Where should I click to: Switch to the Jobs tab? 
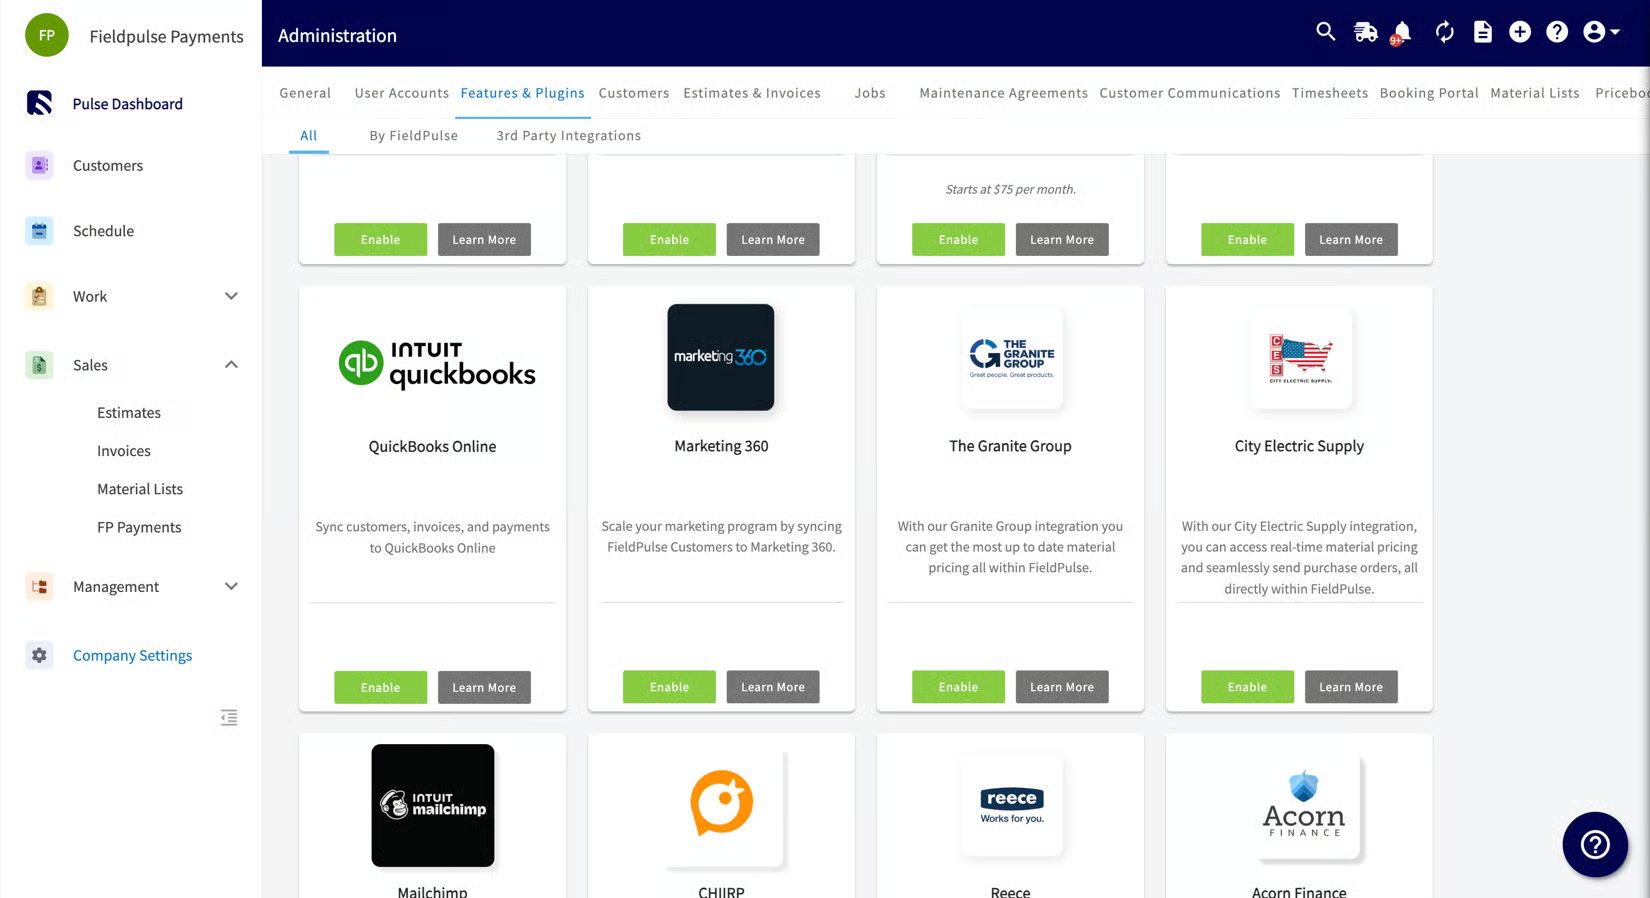point(870,93)
